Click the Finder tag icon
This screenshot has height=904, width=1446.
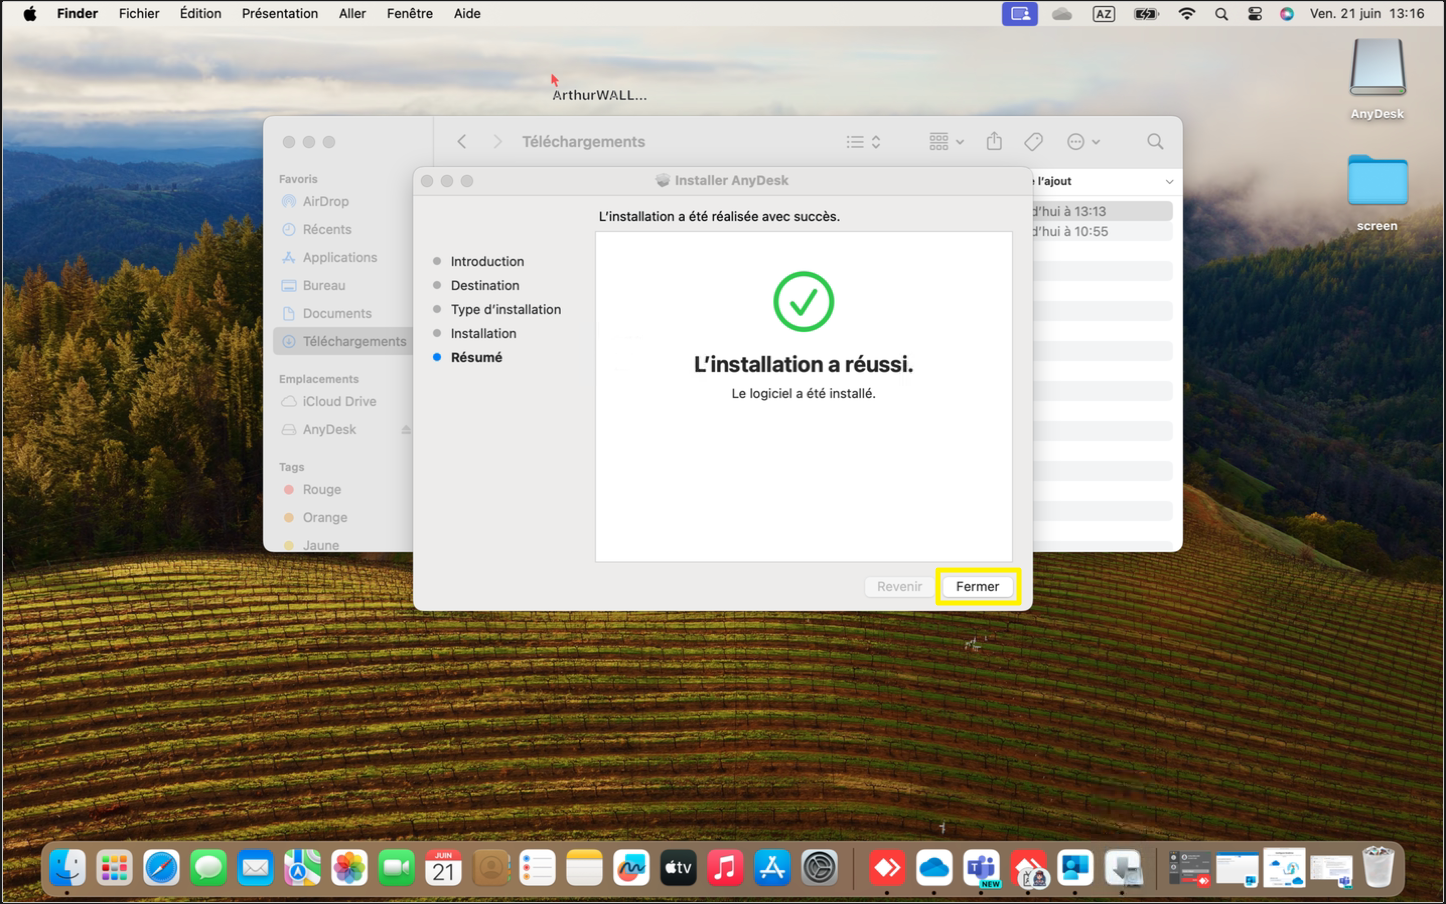1034,142
